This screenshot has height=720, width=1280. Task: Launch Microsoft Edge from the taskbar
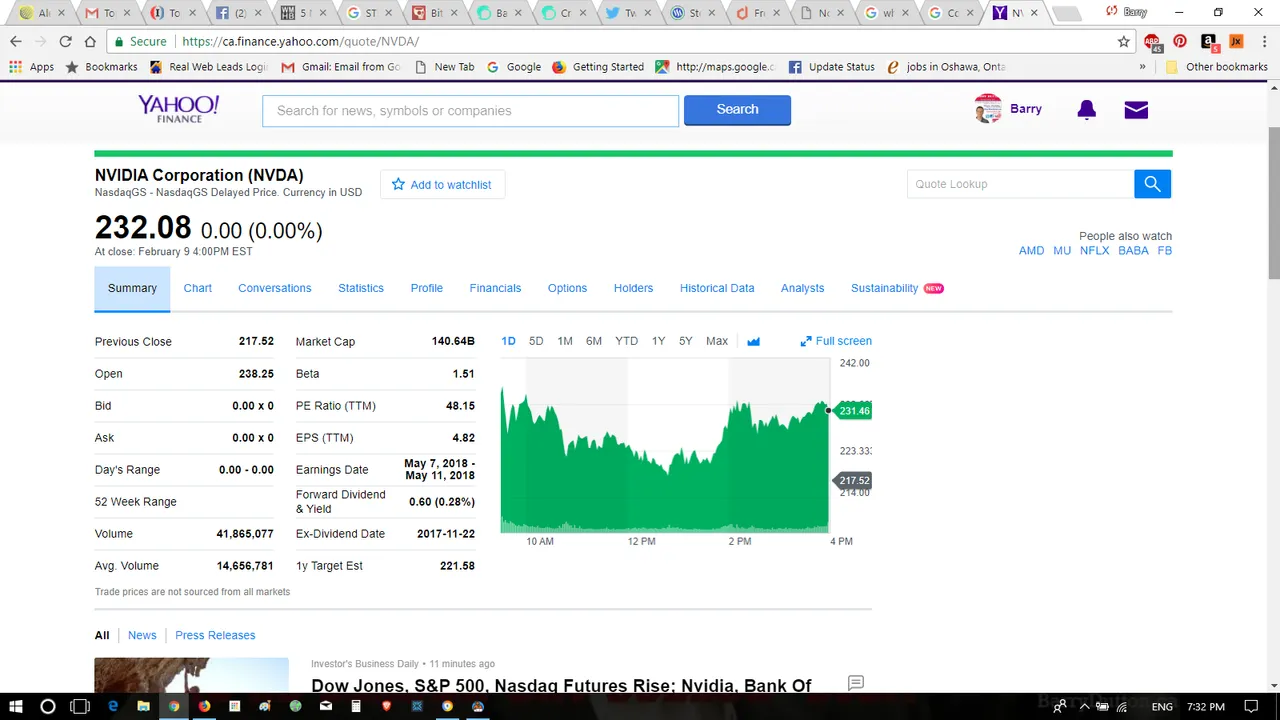[113, 706]
